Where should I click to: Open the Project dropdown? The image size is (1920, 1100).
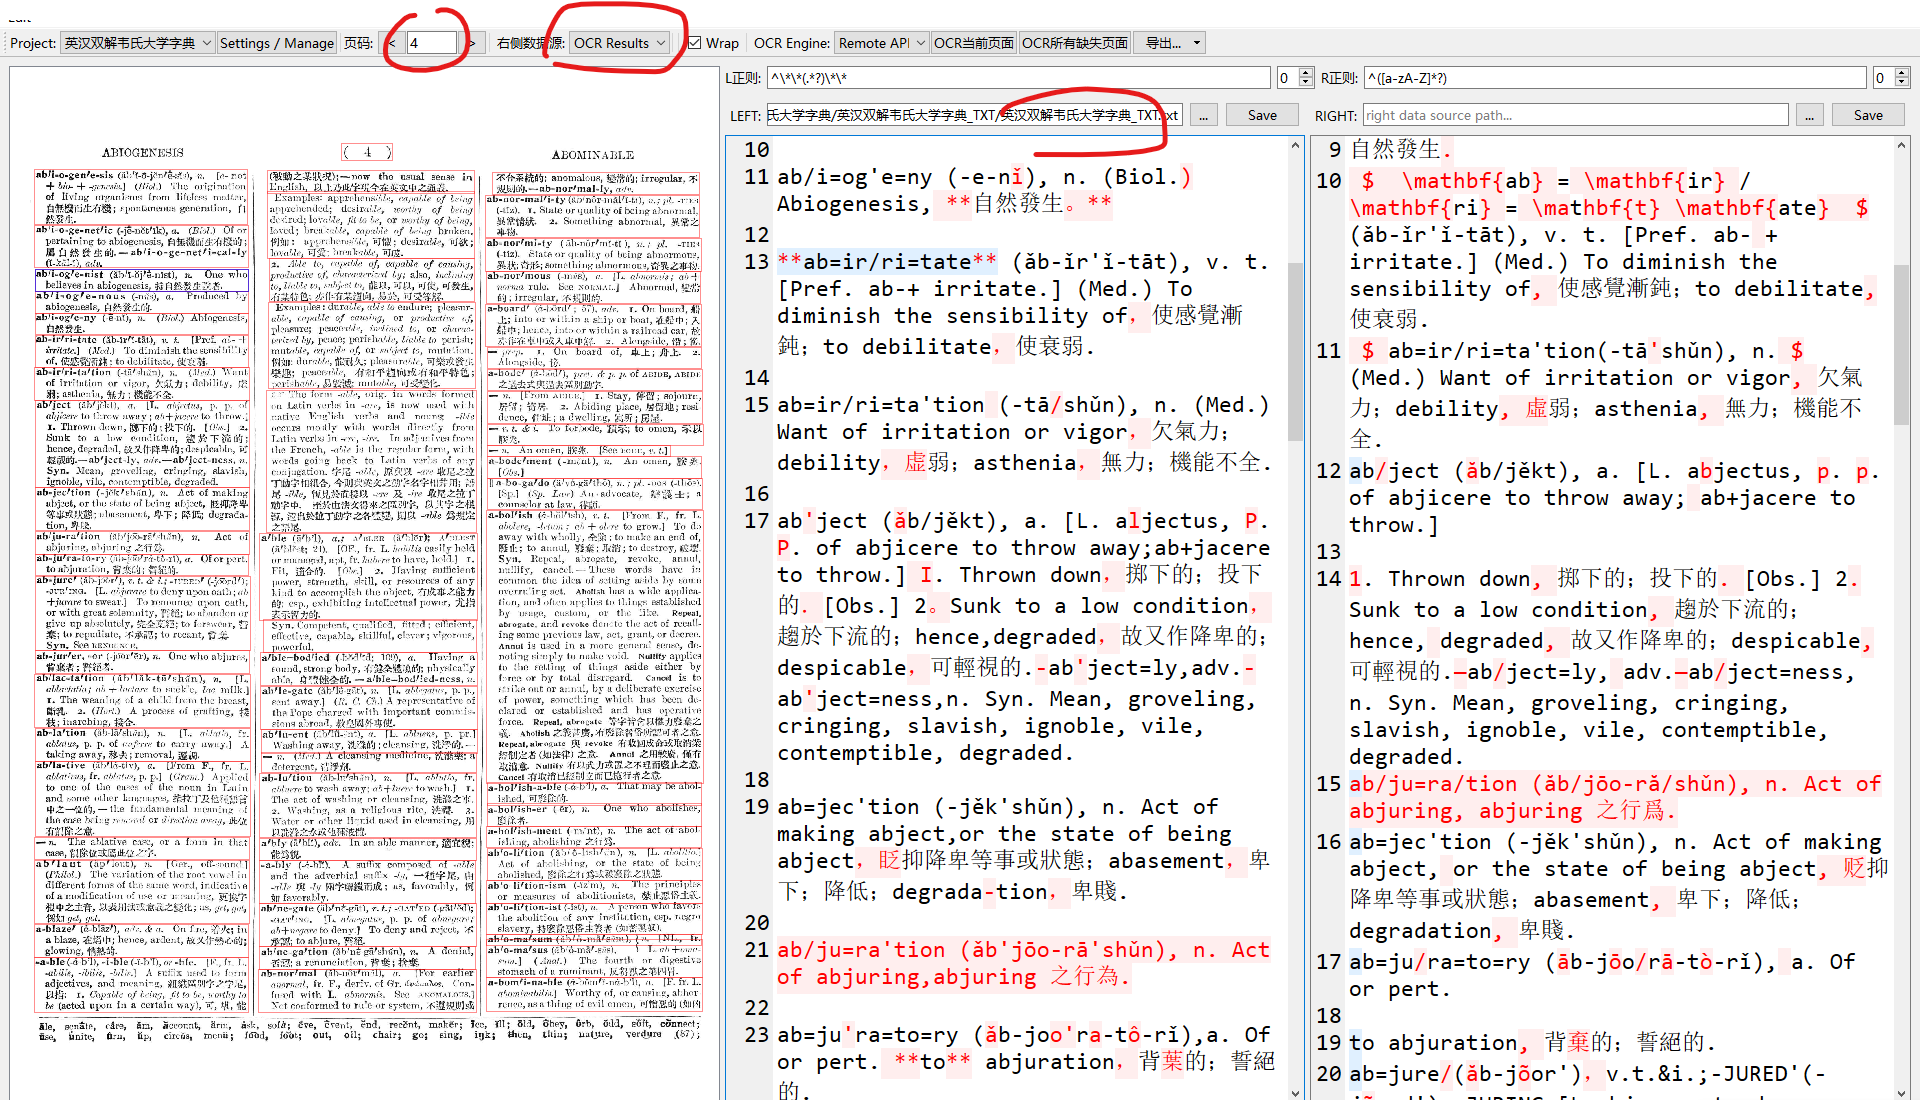(138, 43)
